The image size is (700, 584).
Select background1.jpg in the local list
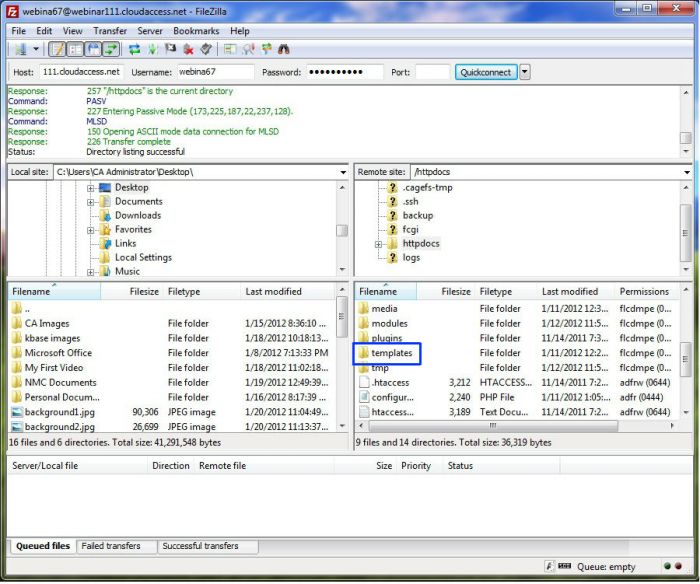pyautogui.click(x=59, y=413)
